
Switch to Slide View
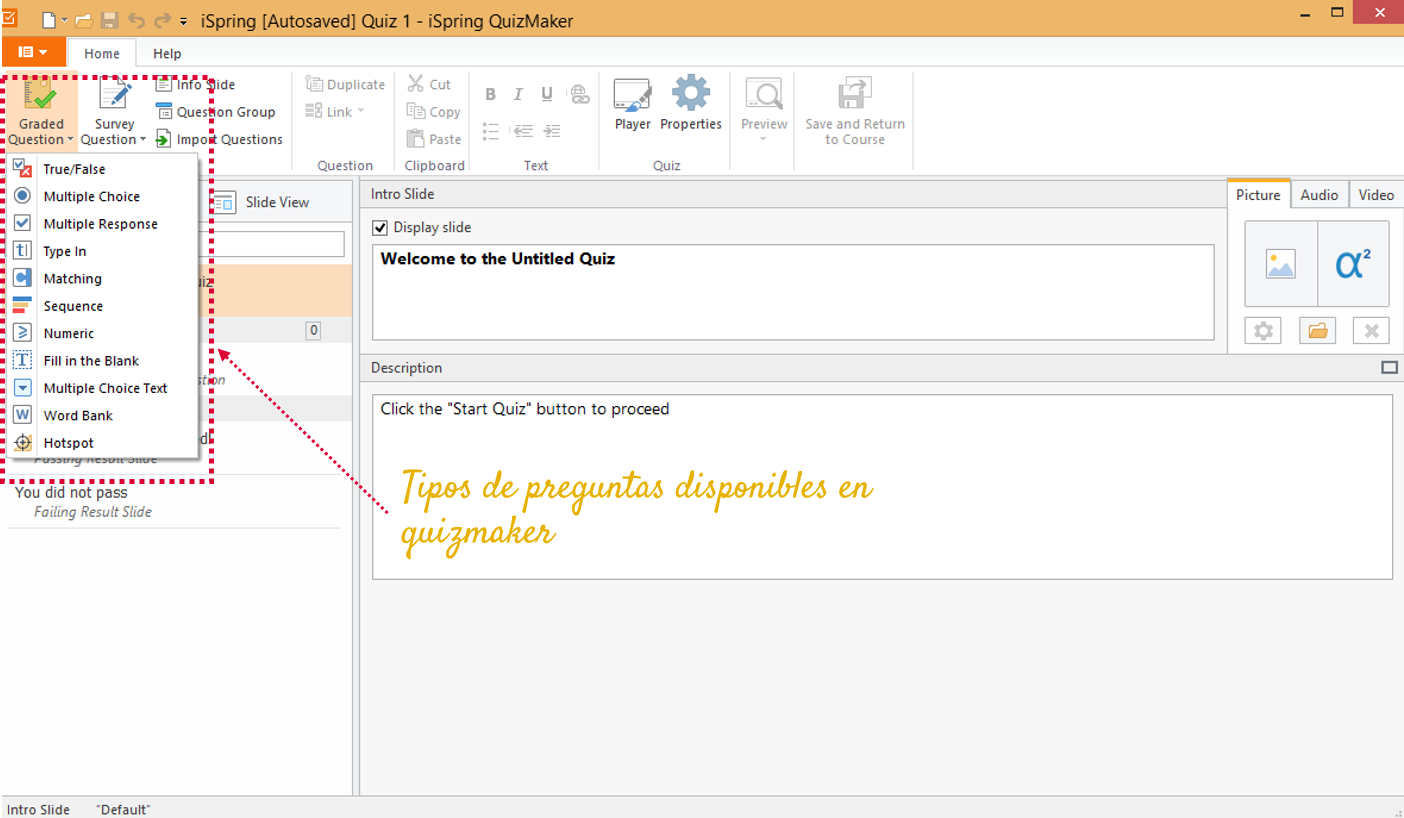[263, 202]
